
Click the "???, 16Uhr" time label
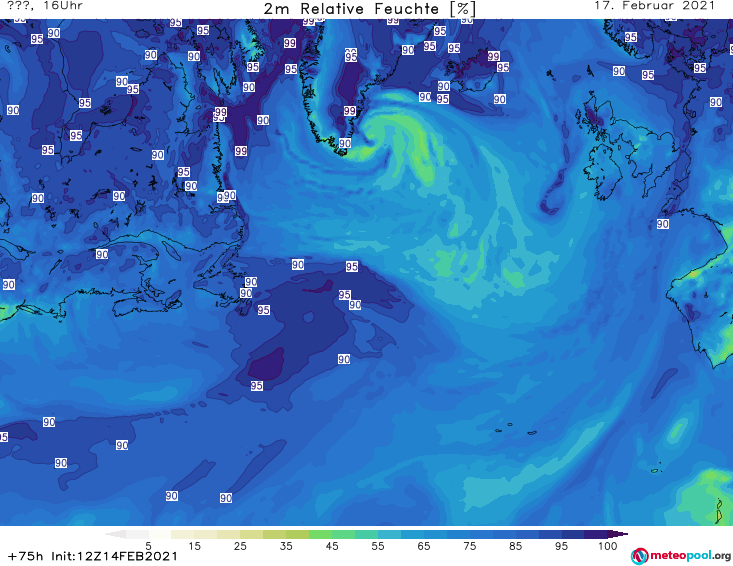click(x=45, y=6)
